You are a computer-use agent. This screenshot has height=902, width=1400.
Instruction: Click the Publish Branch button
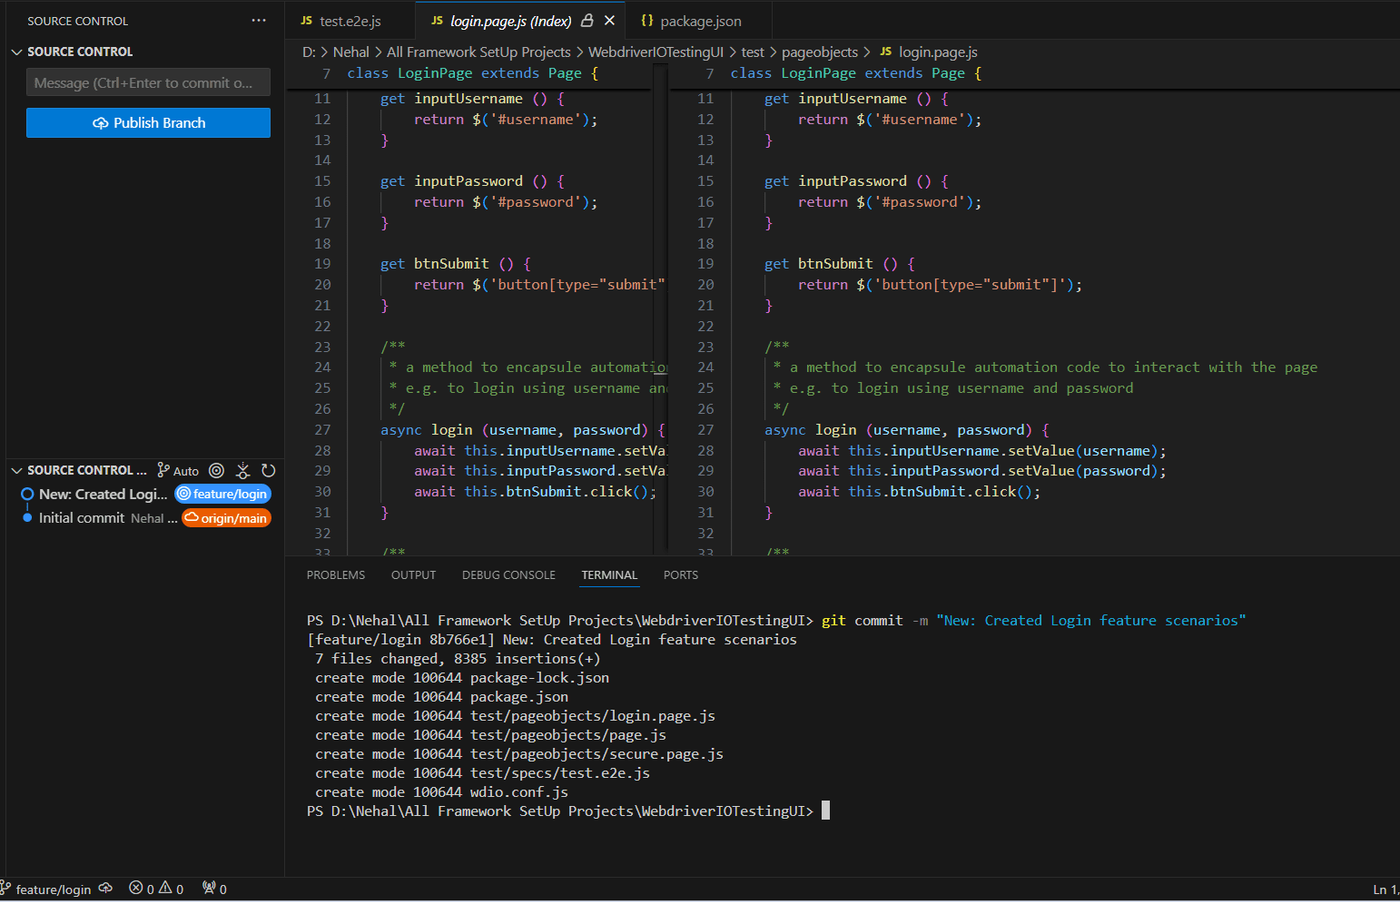pyautogui.click(x=148, y=123)
